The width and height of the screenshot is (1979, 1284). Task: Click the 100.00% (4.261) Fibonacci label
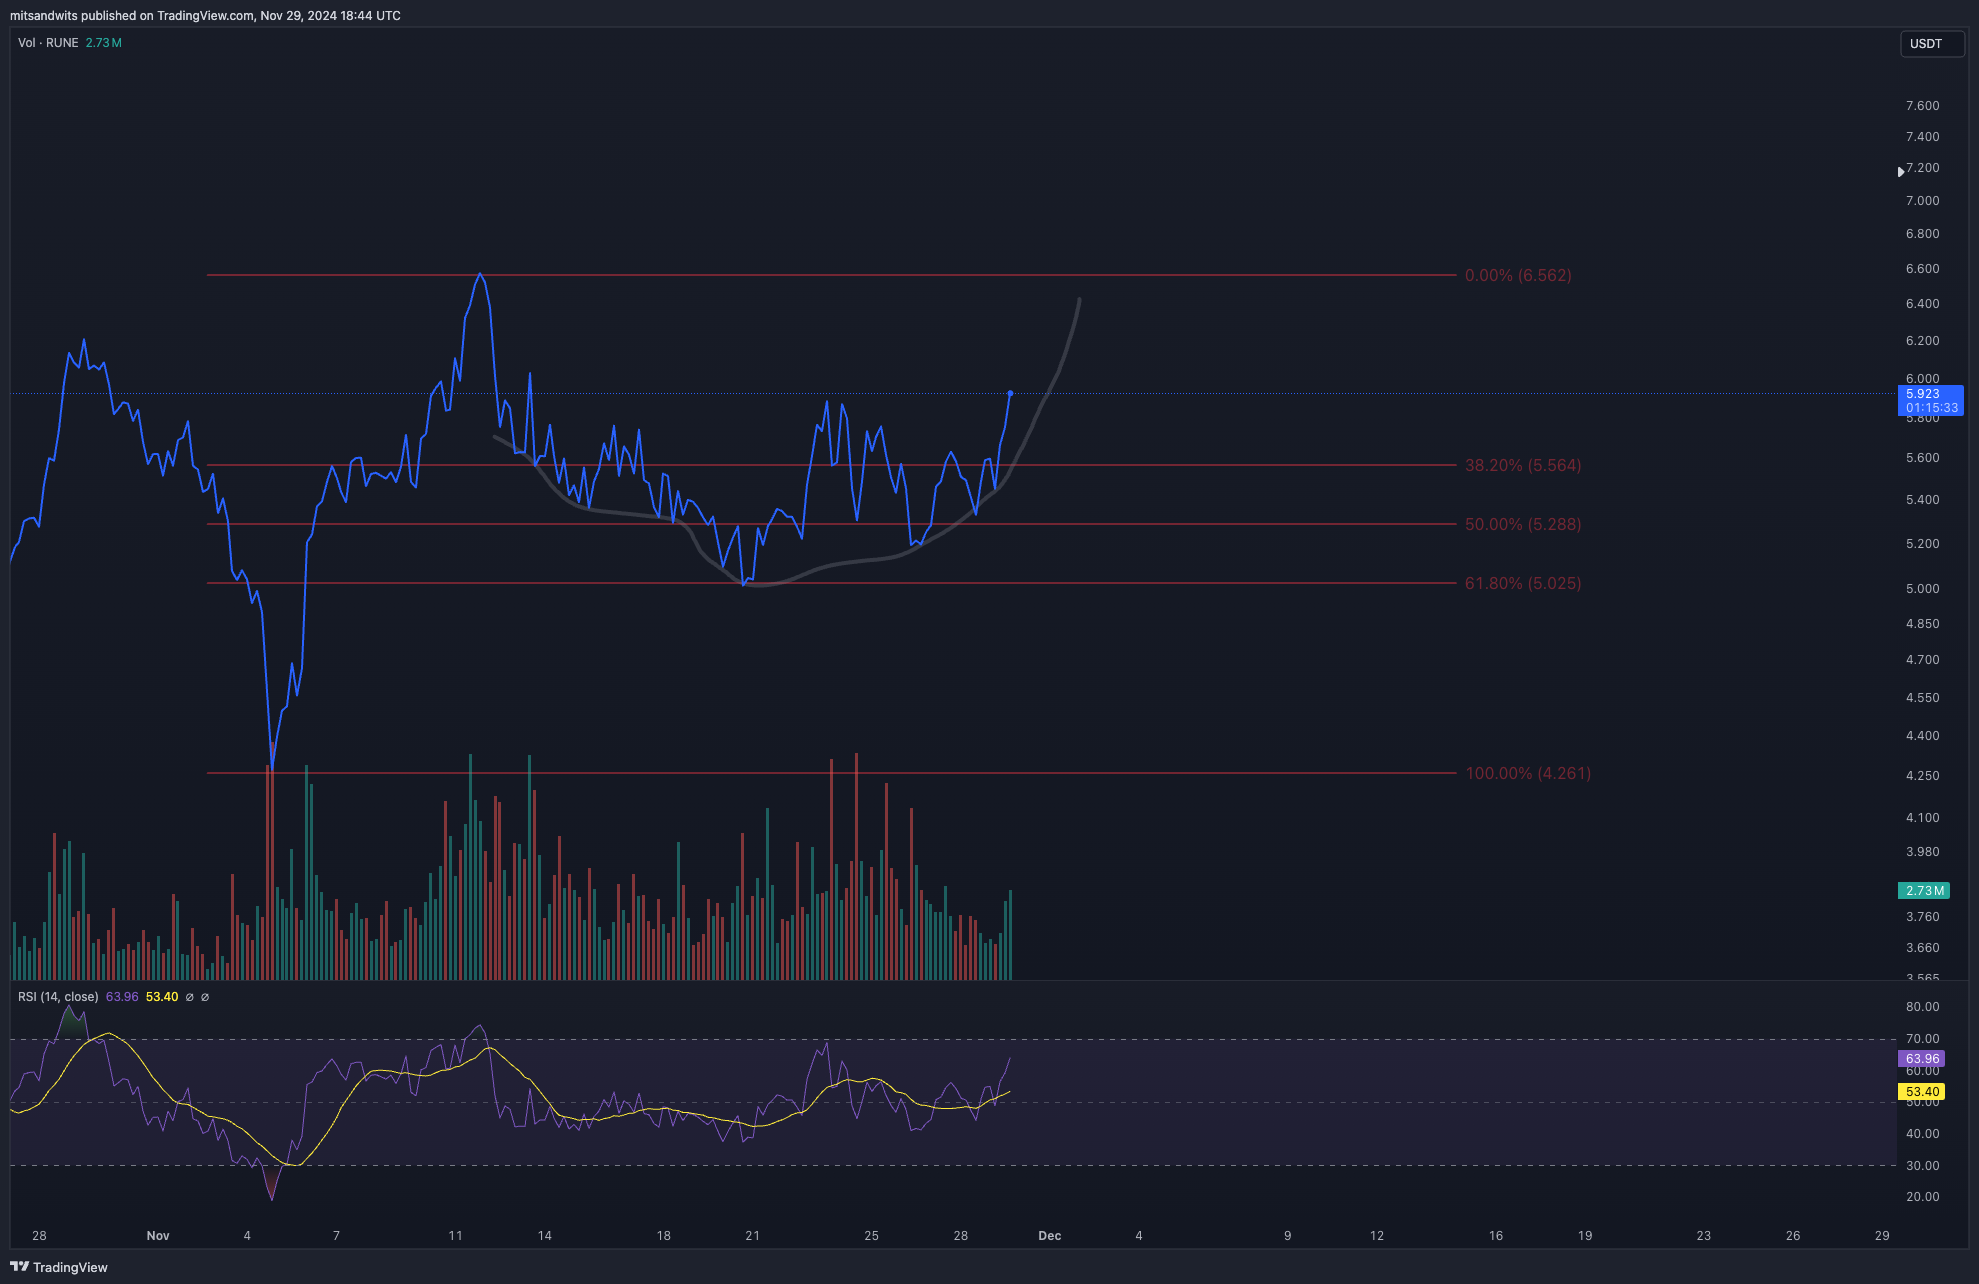[x=1528, y=773]
